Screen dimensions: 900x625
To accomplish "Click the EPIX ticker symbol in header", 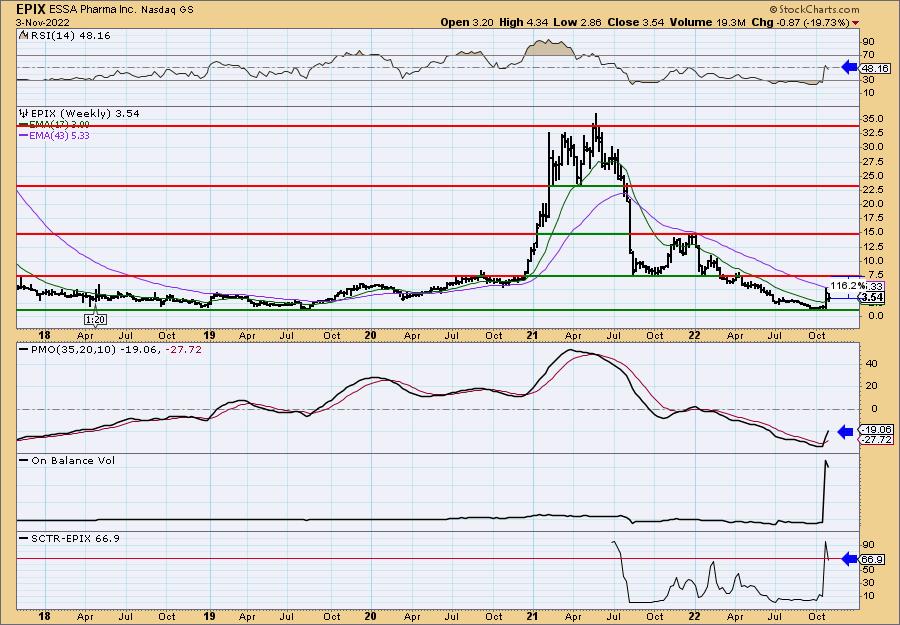I will (x=30, y=9).
